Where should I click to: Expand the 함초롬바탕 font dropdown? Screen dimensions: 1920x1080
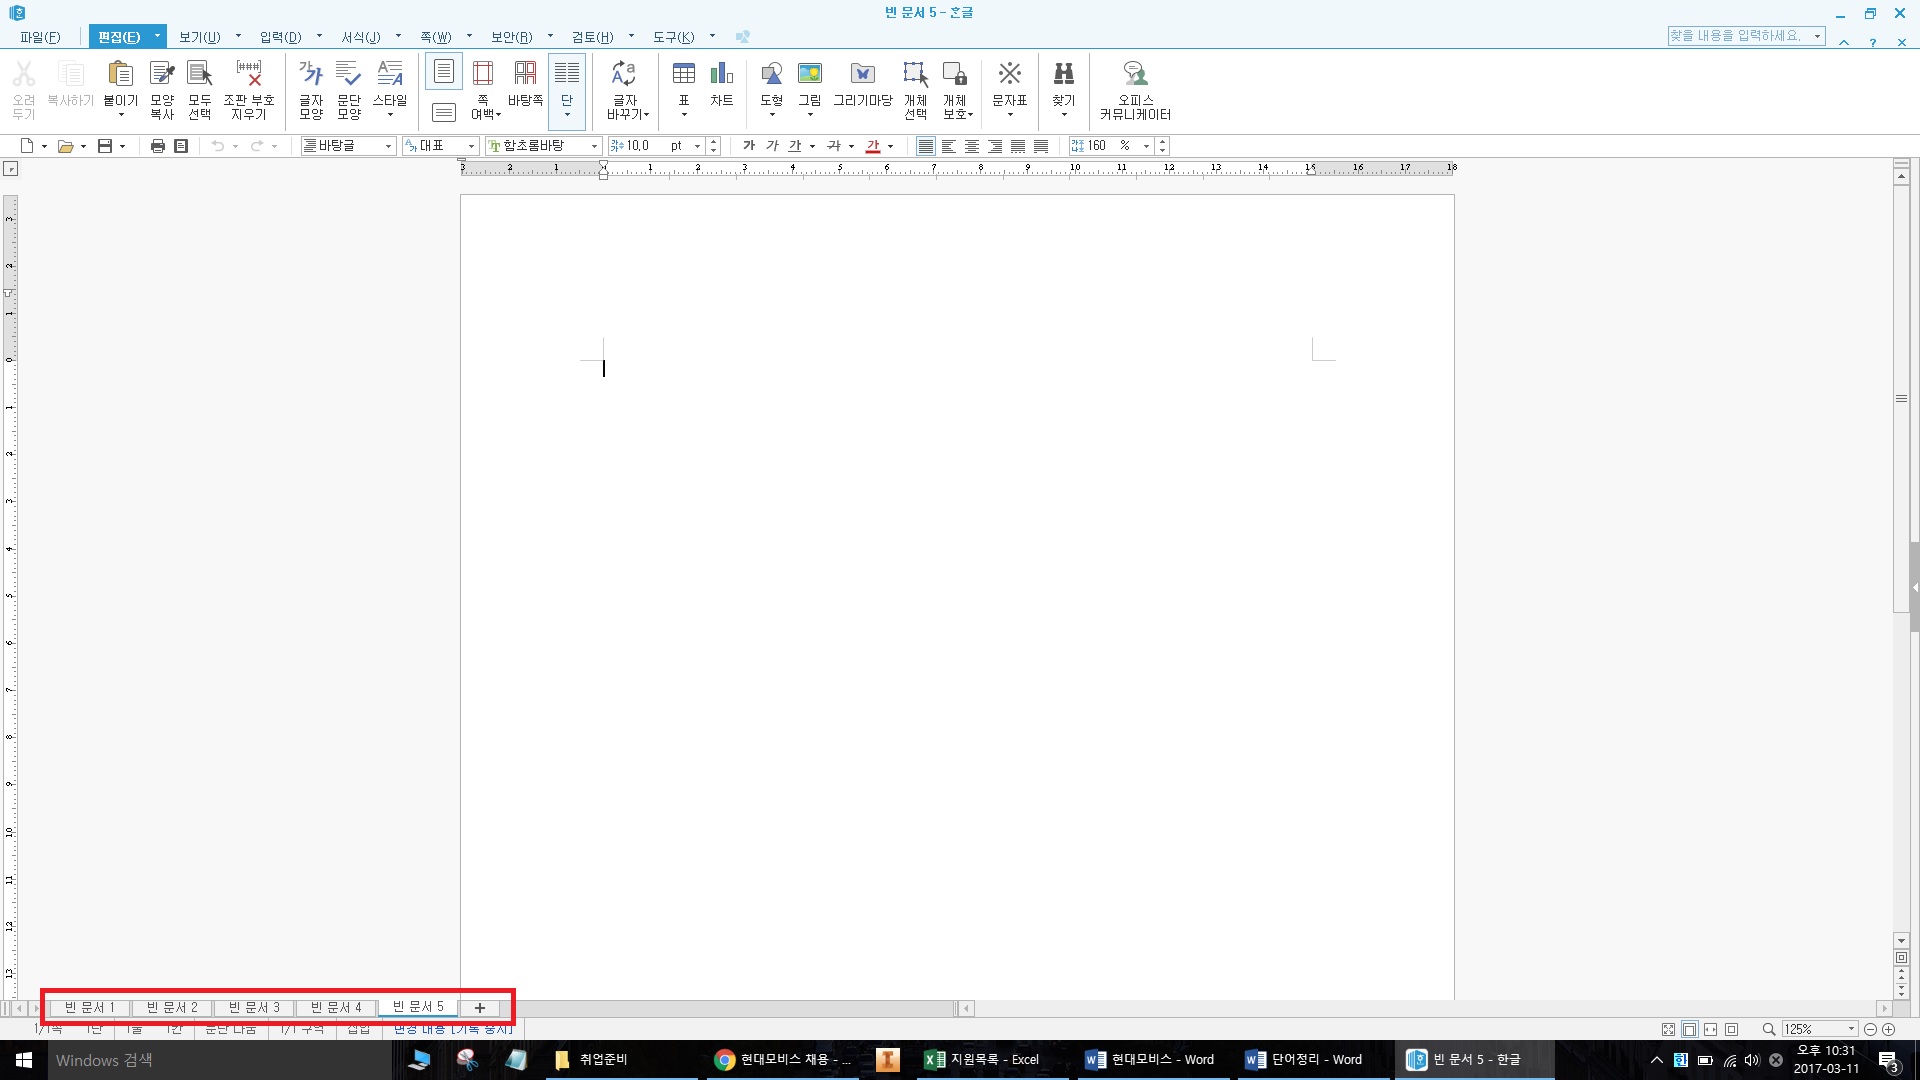coord(594,146)
